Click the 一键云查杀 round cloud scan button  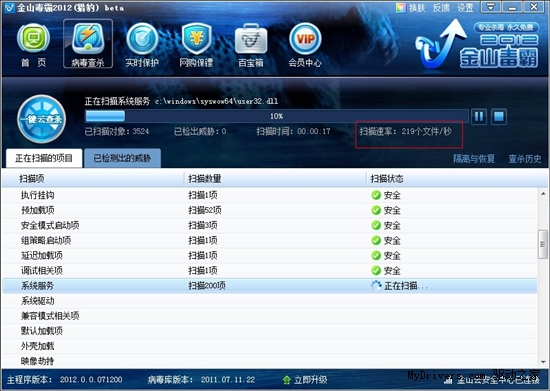click(41, 119)
